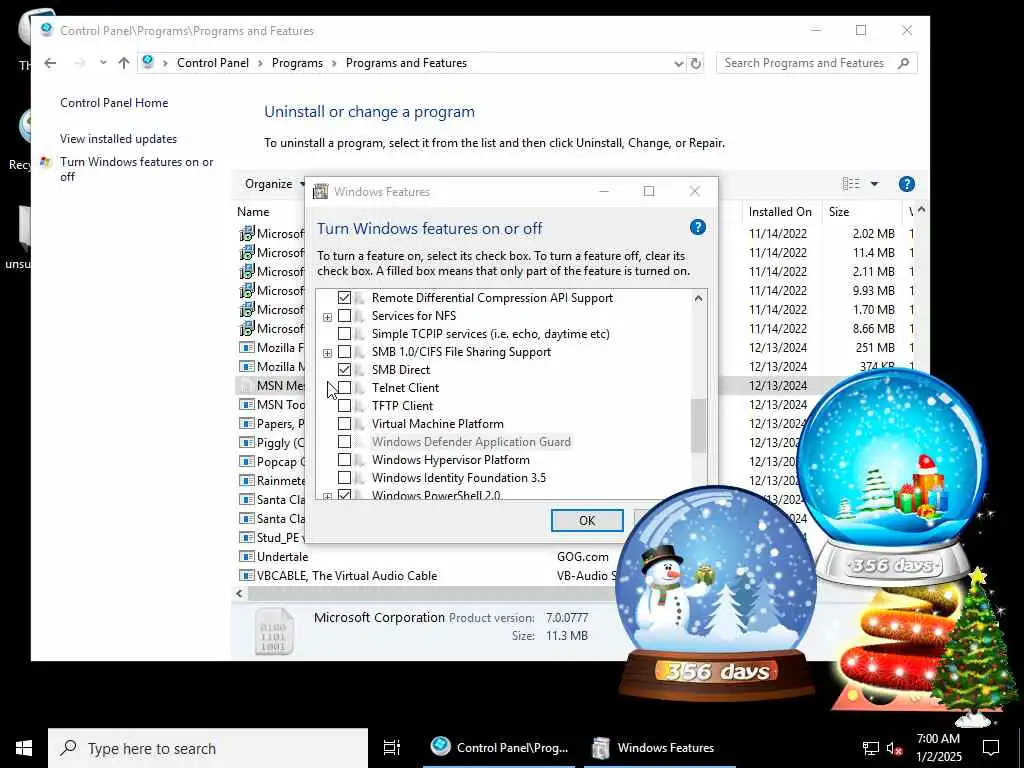Sort by the Installed On column
This screenshot has width=1024, height=768.
[780, 212]
